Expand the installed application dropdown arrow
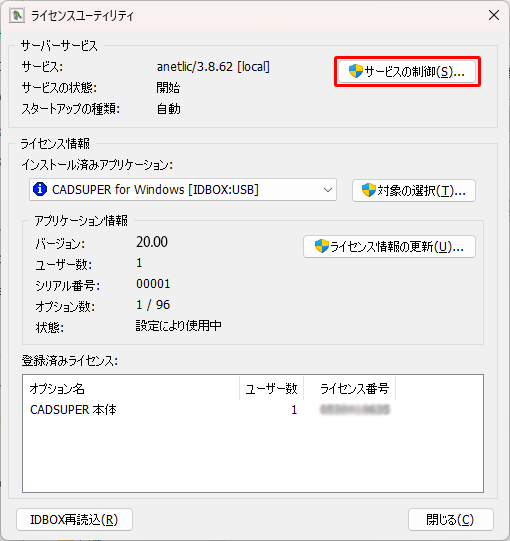The image size is (510, 541). coord(327,190)
